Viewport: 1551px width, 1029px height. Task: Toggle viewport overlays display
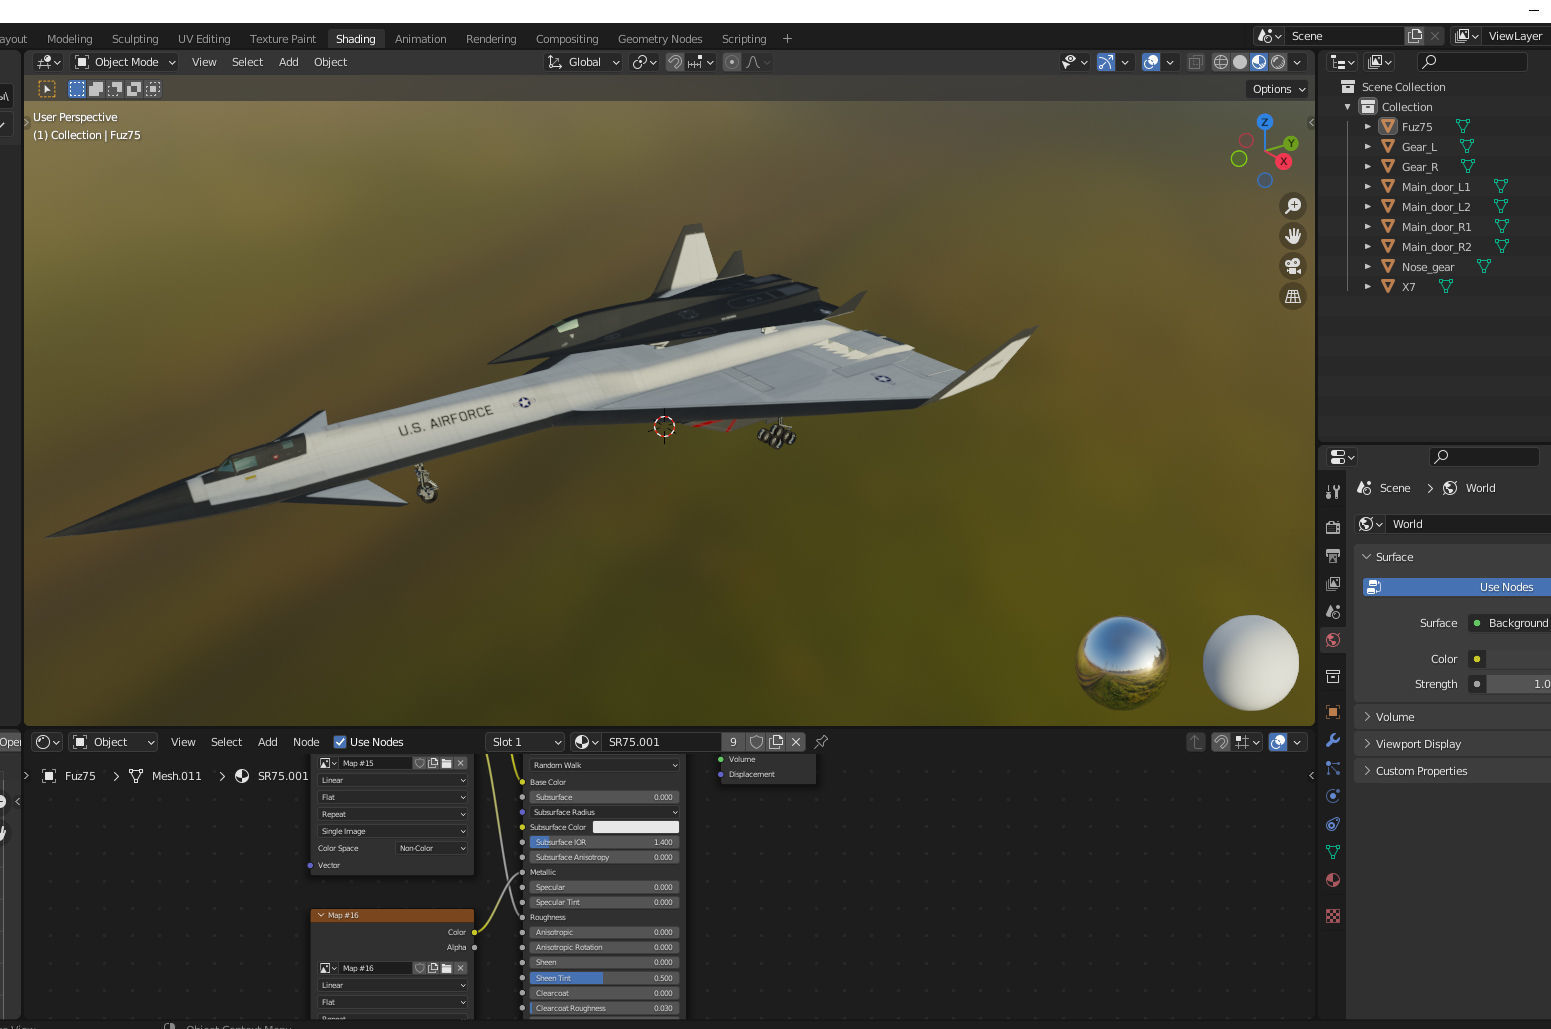click(1151, 62)
